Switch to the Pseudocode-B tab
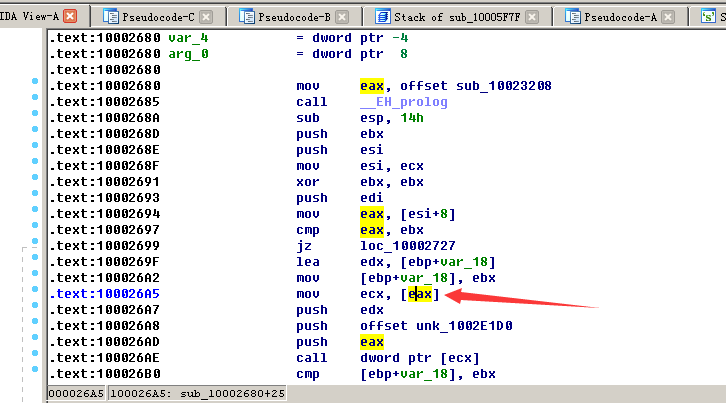 click(x=294, y=17)
